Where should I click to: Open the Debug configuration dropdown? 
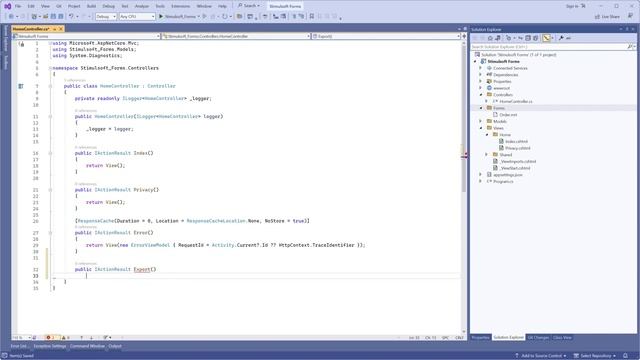pyautogui.click(x=106, y=16)
